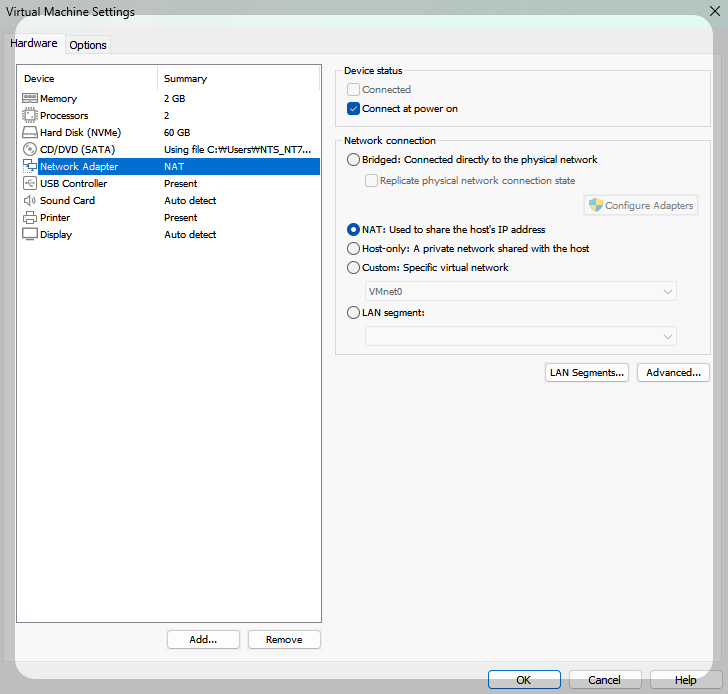
Task: Click the 2 GB memory summary
Action: [174, 98]
